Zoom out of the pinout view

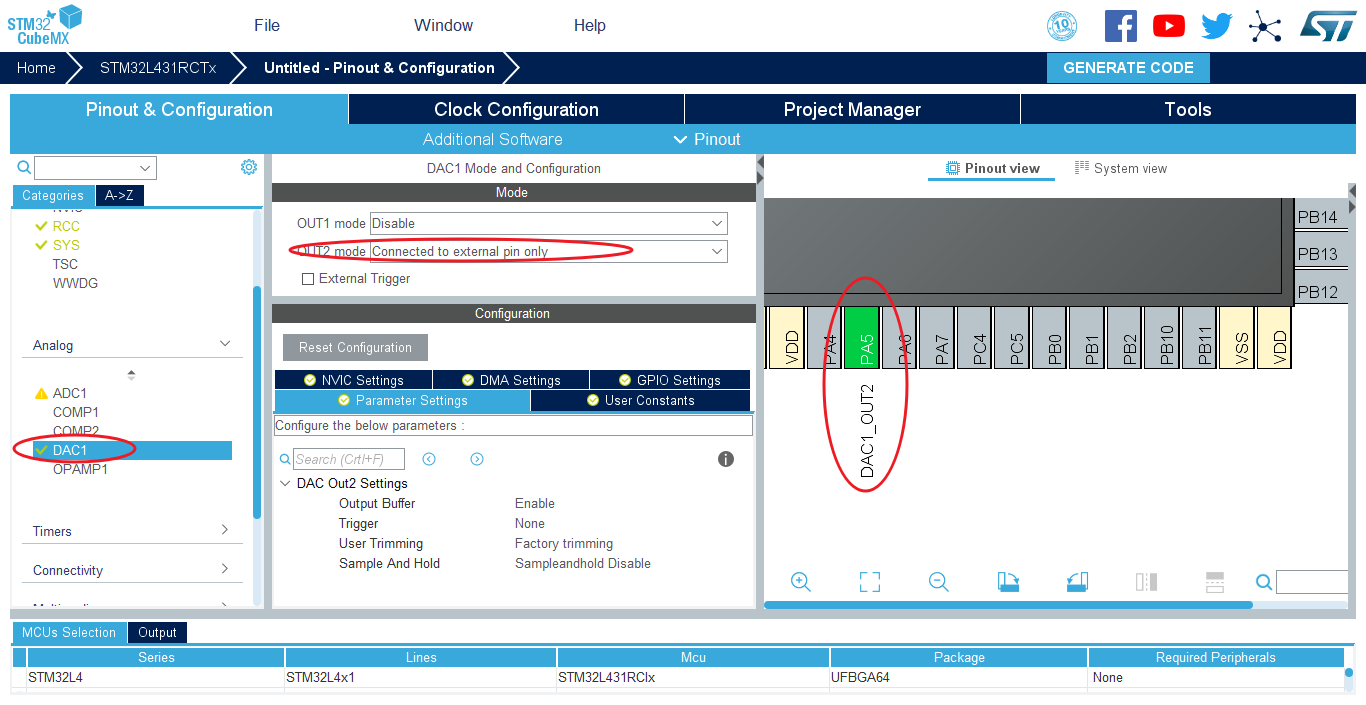(x=938, y=582)
